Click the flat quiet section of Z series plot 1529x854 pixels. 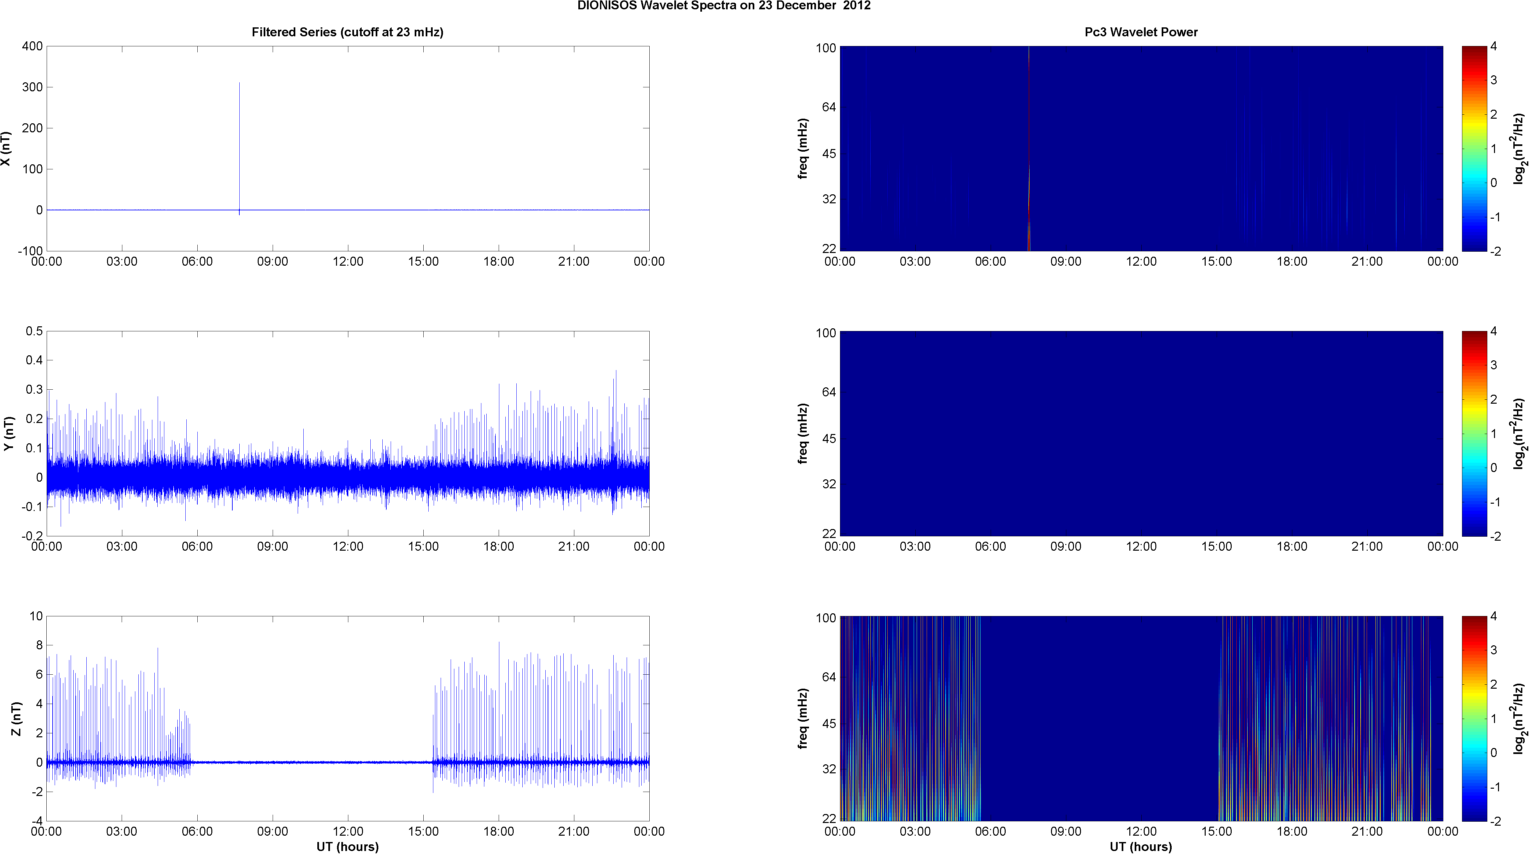click(x=311, y=762)
